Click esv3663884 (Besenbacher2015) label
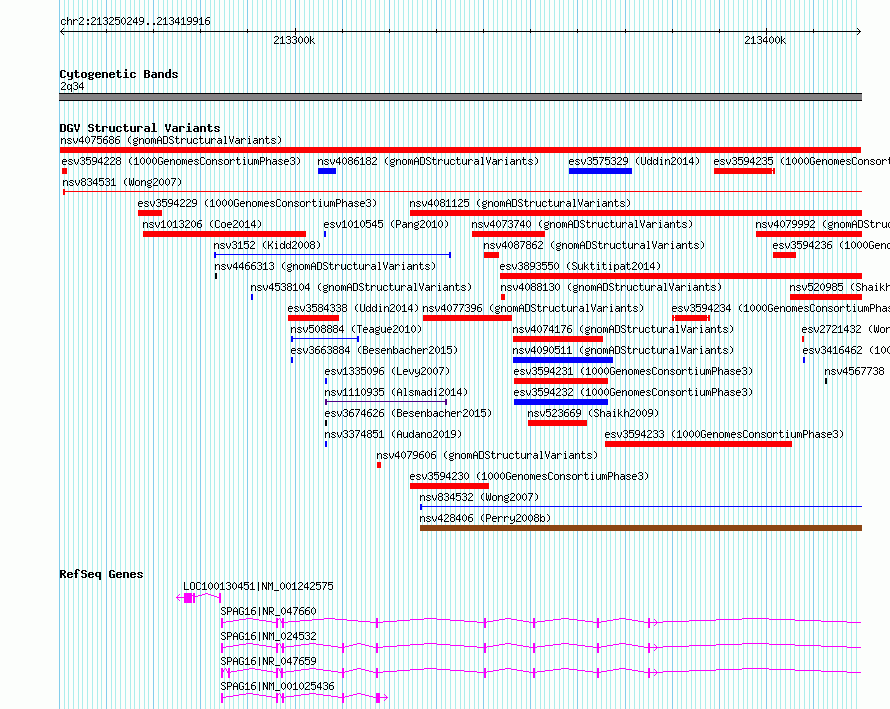The width and height of the screenshot is (890, 709). coord(374,350)
